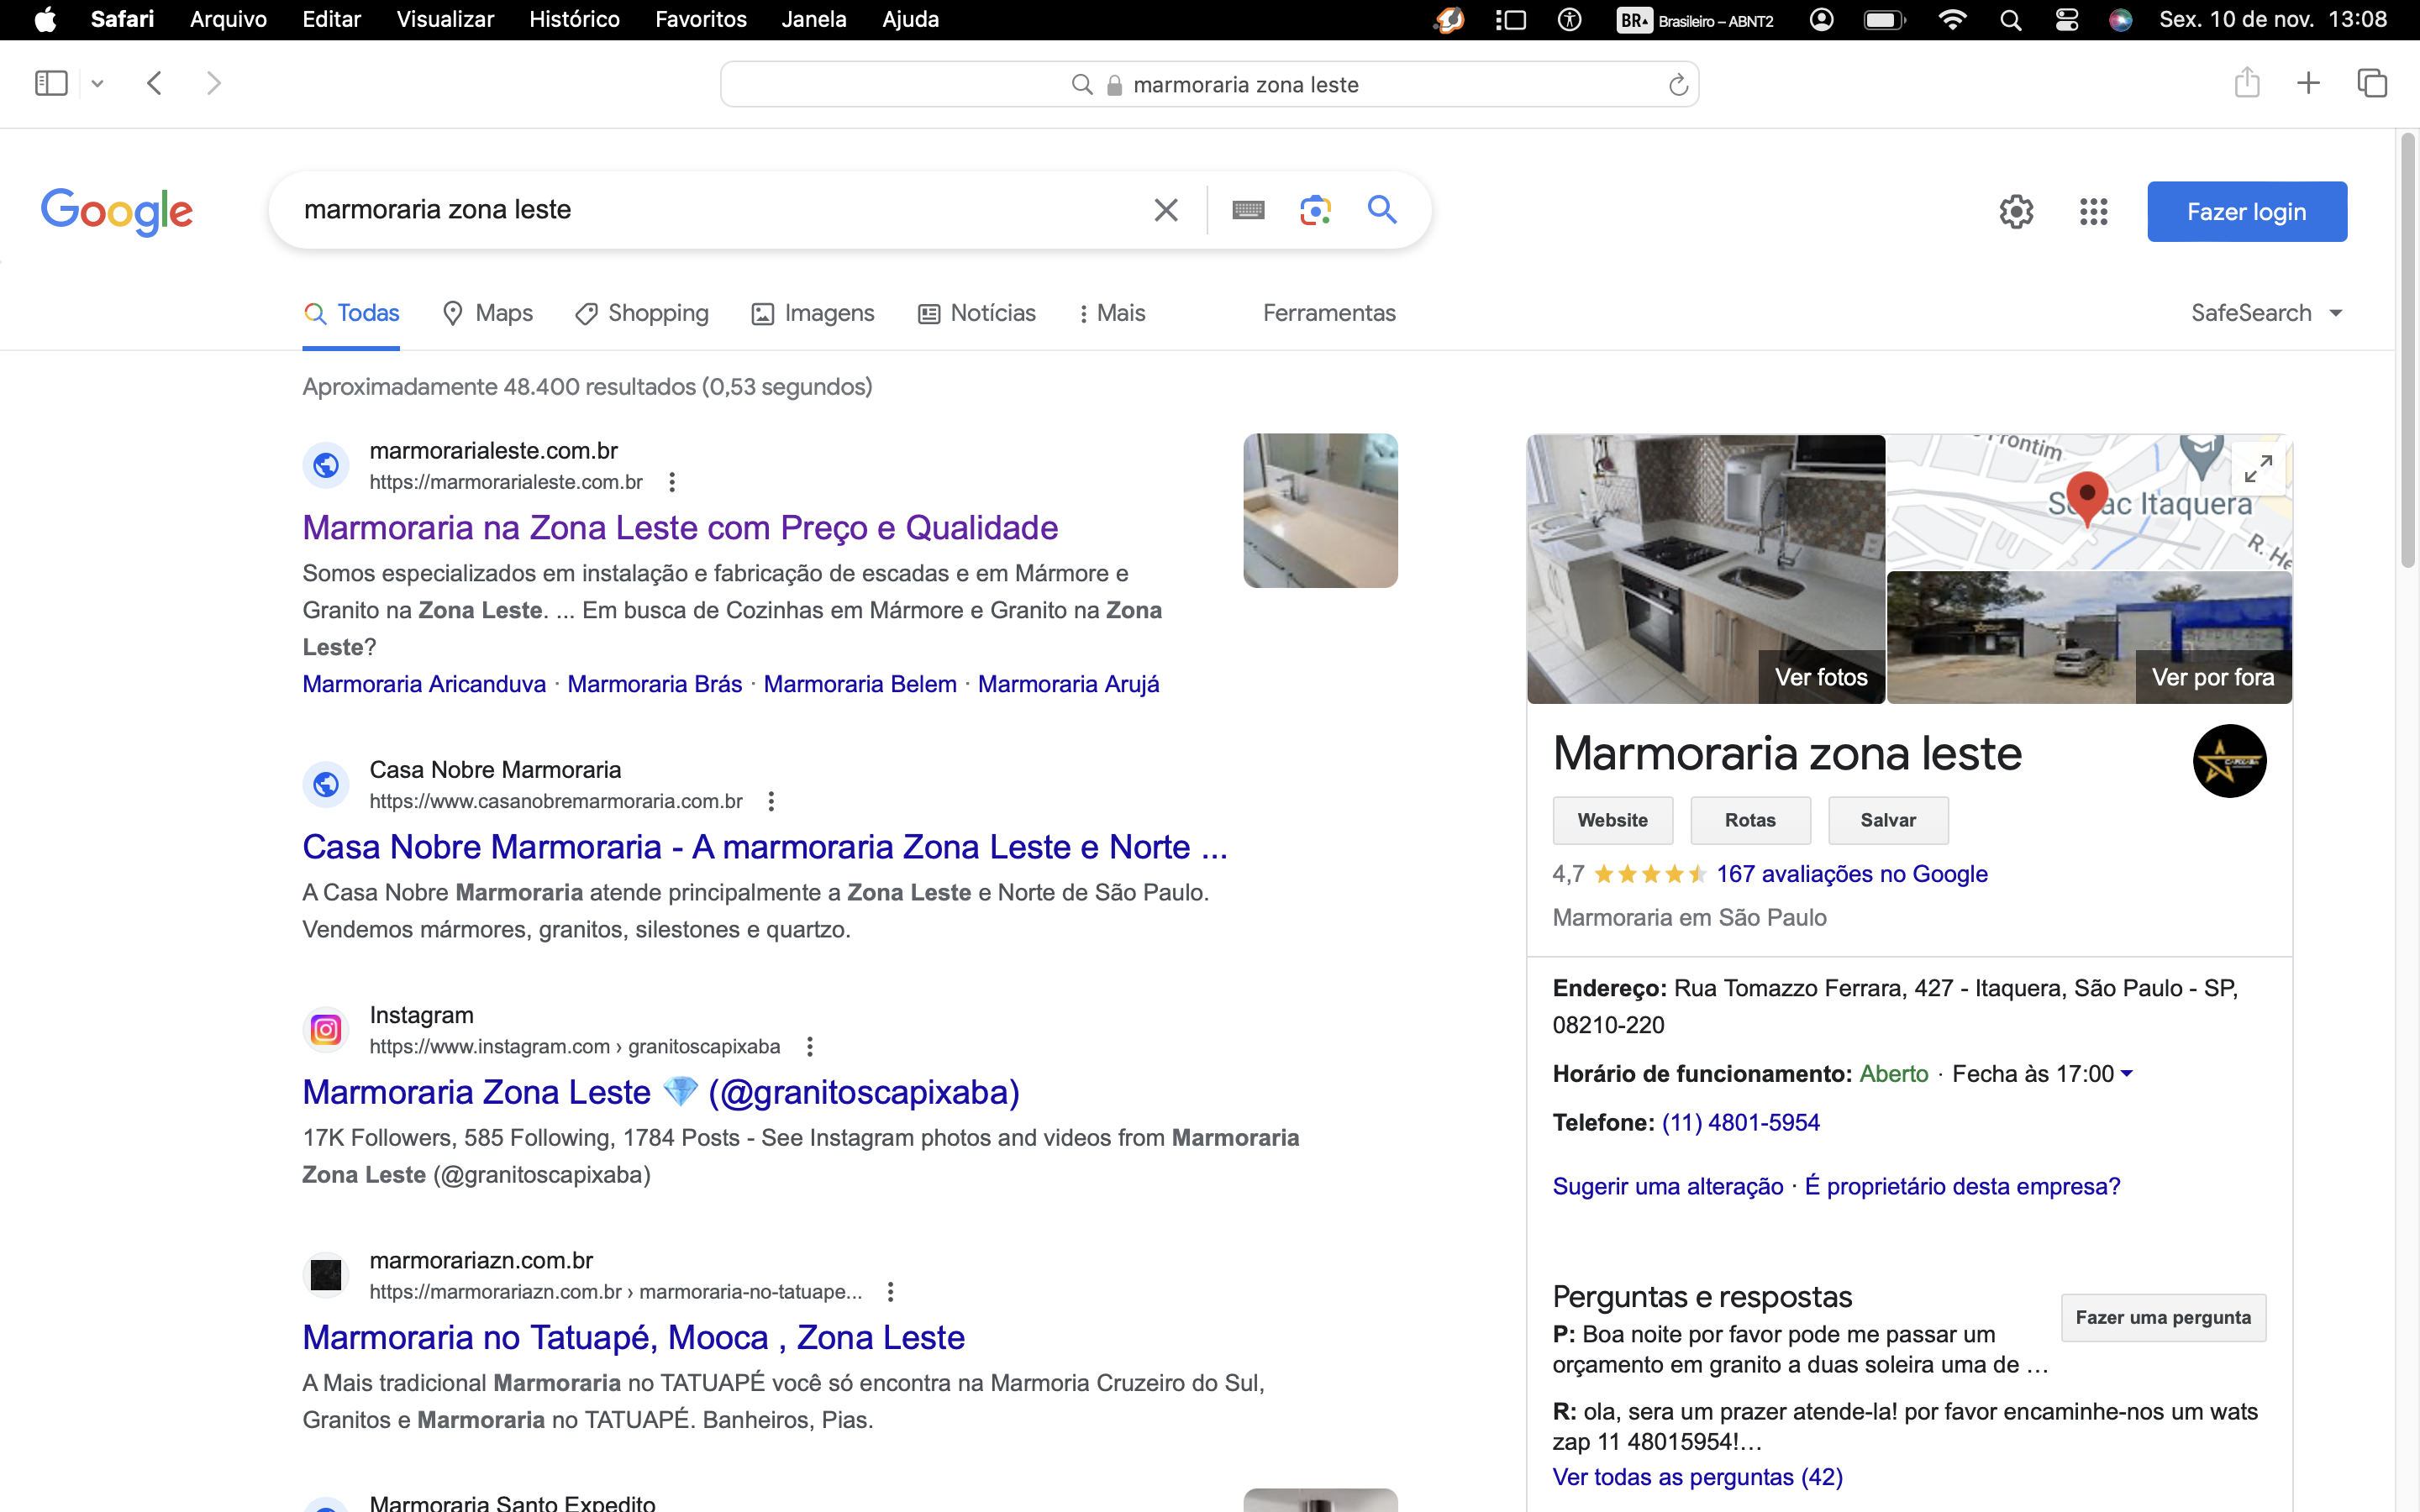Viewport: 2420px width, 1512px height.
Task: Submit search with magnifier icon
Action: [x=1382, y=209]
